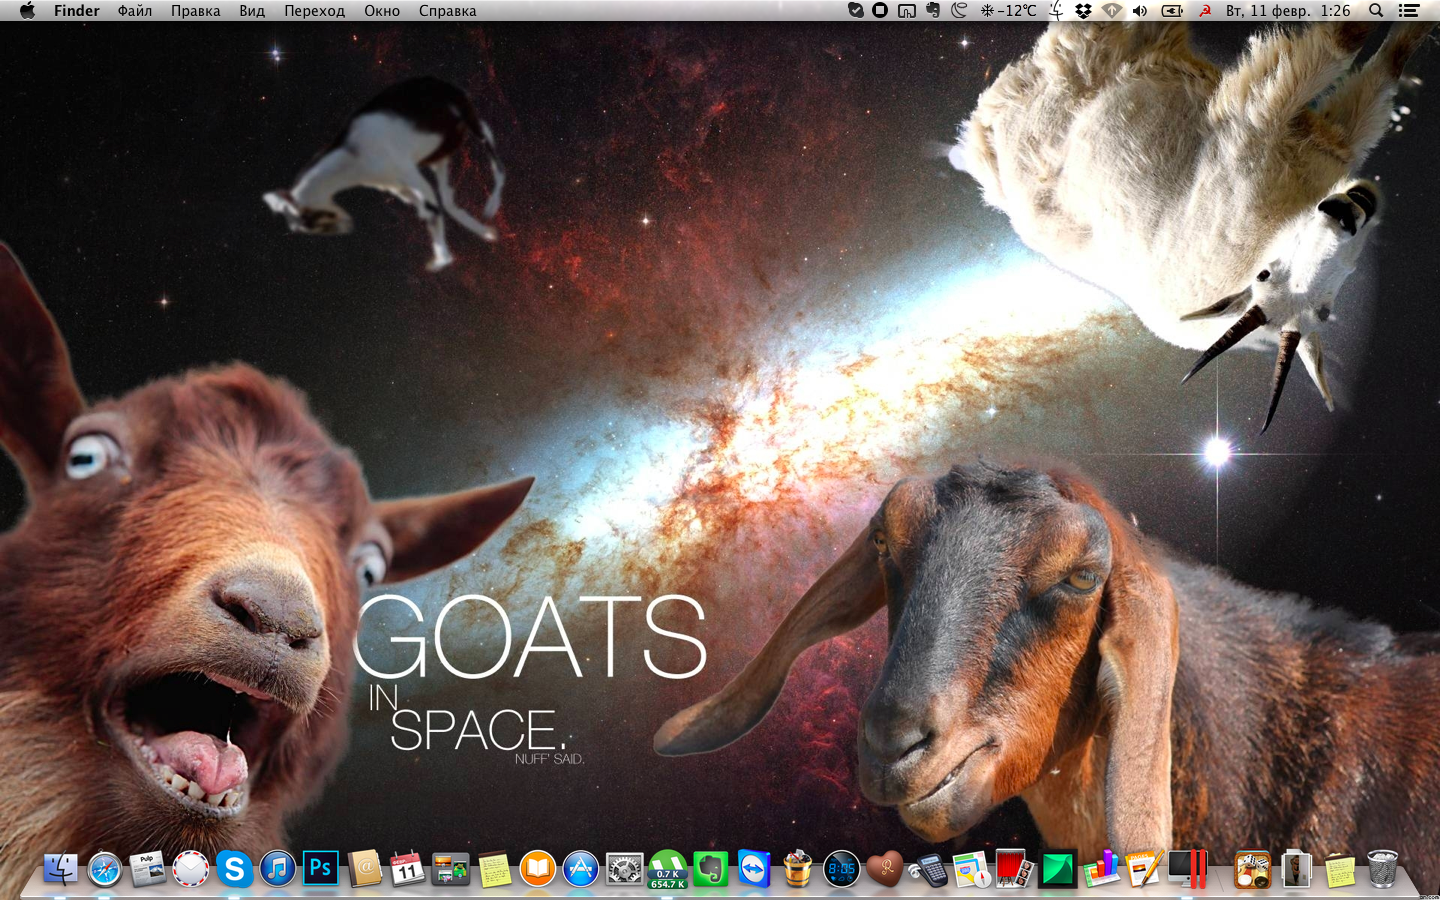Open Finder from the dock
1440x900 pixels.
coord(60,869)
